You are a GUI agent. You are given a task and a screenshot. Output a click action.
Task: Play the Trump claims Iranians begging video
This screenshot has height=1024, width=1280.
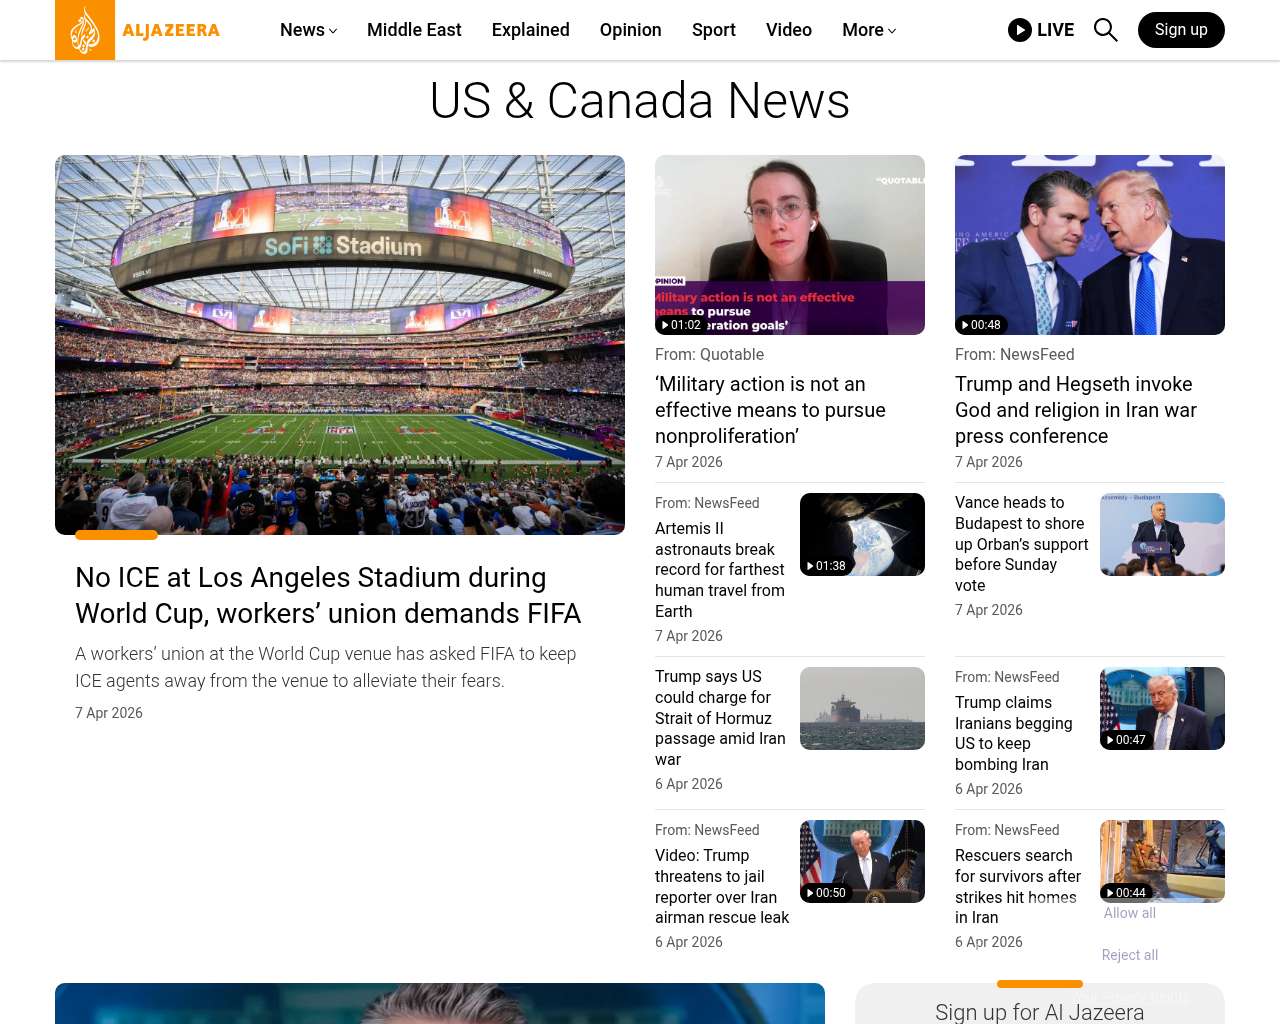[x=1162, y=708]
